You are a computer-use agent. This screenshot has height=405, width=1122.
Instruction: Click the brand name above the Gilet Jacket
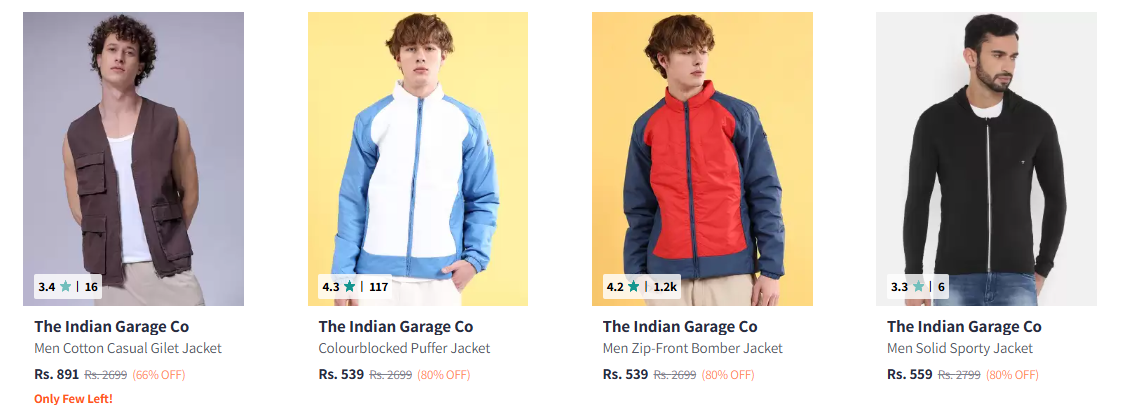[x=112, y=327]
